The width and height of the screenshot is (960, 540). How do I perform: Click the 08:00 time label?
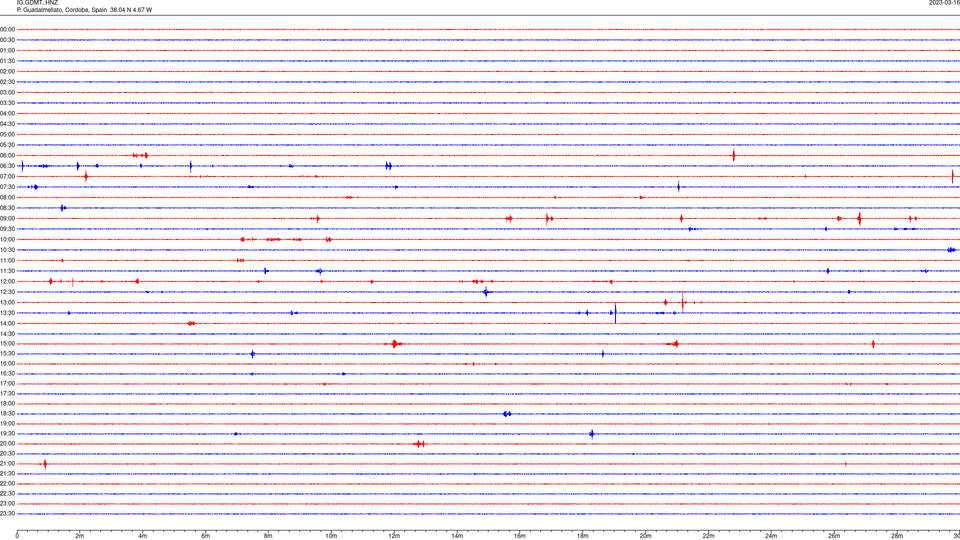click(7, 198)
